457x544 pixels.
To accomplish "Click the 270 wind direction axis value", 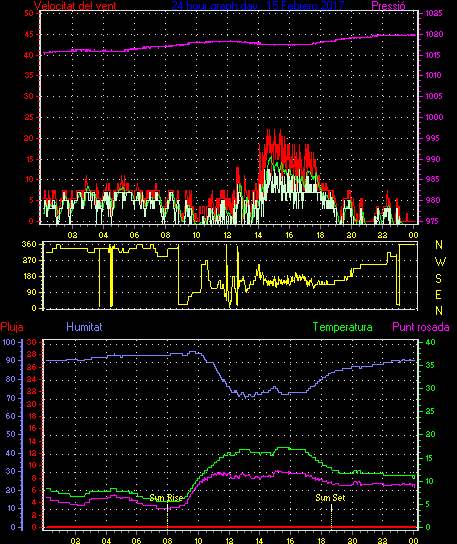I will click(29, 260).
